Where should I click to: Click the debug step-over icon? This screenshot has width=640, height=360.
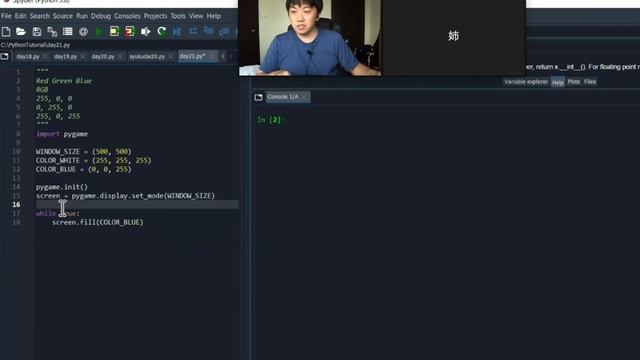tap(193, 31)
